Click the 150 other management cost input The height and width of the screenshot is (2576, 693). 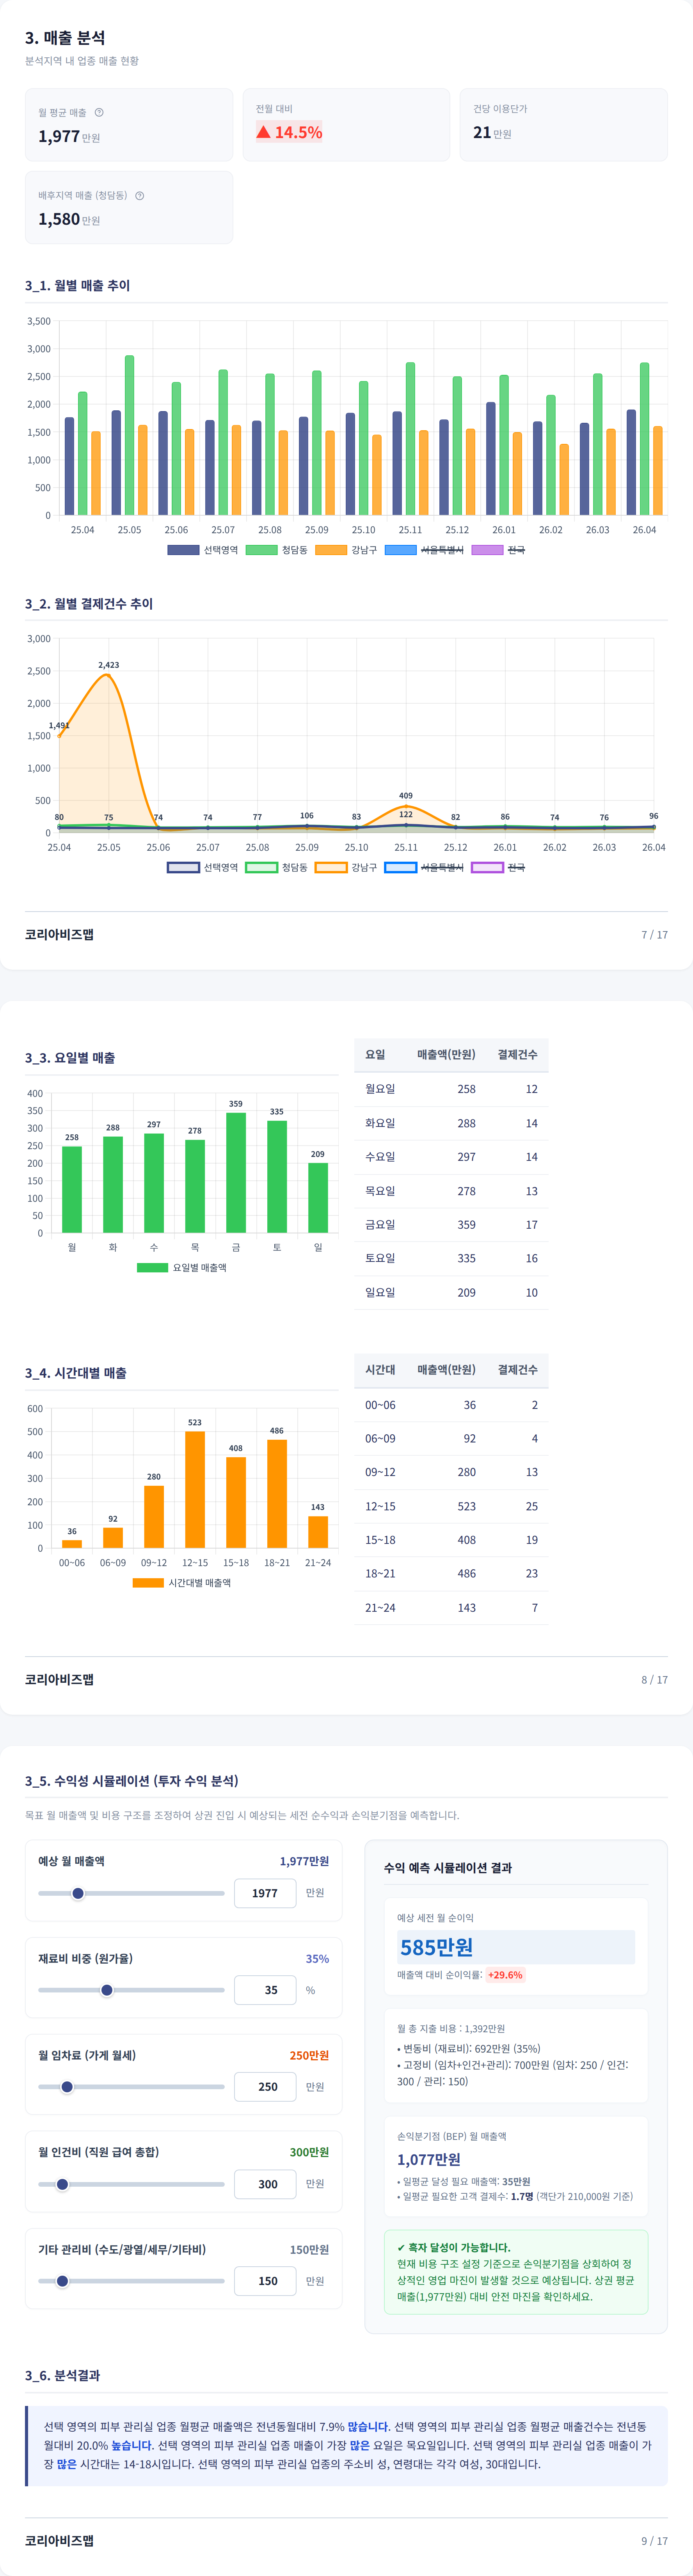pos(265,2281)
